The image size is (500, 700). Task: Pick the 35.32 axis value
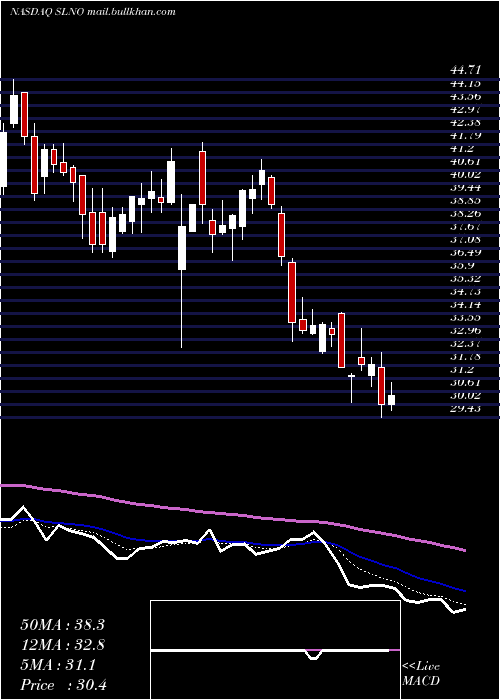point(465,279)
